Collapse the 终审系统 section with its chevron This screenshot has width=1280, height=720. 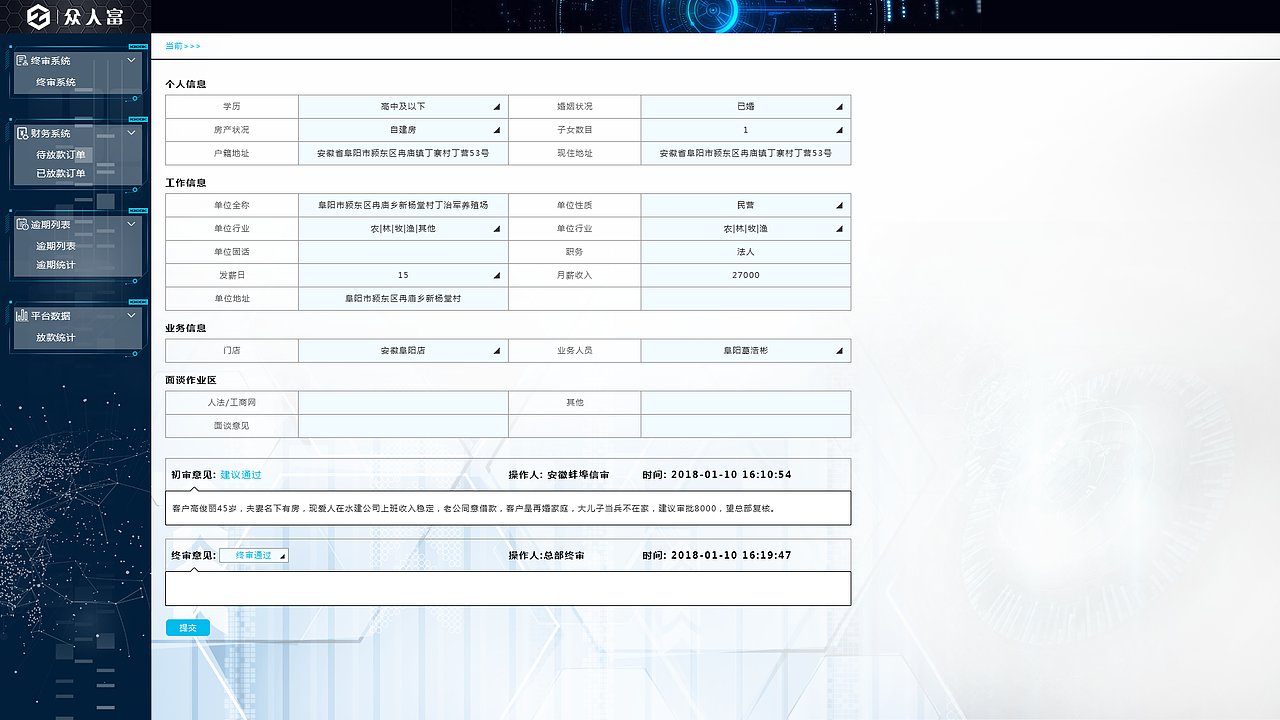[x=131, y=60]
